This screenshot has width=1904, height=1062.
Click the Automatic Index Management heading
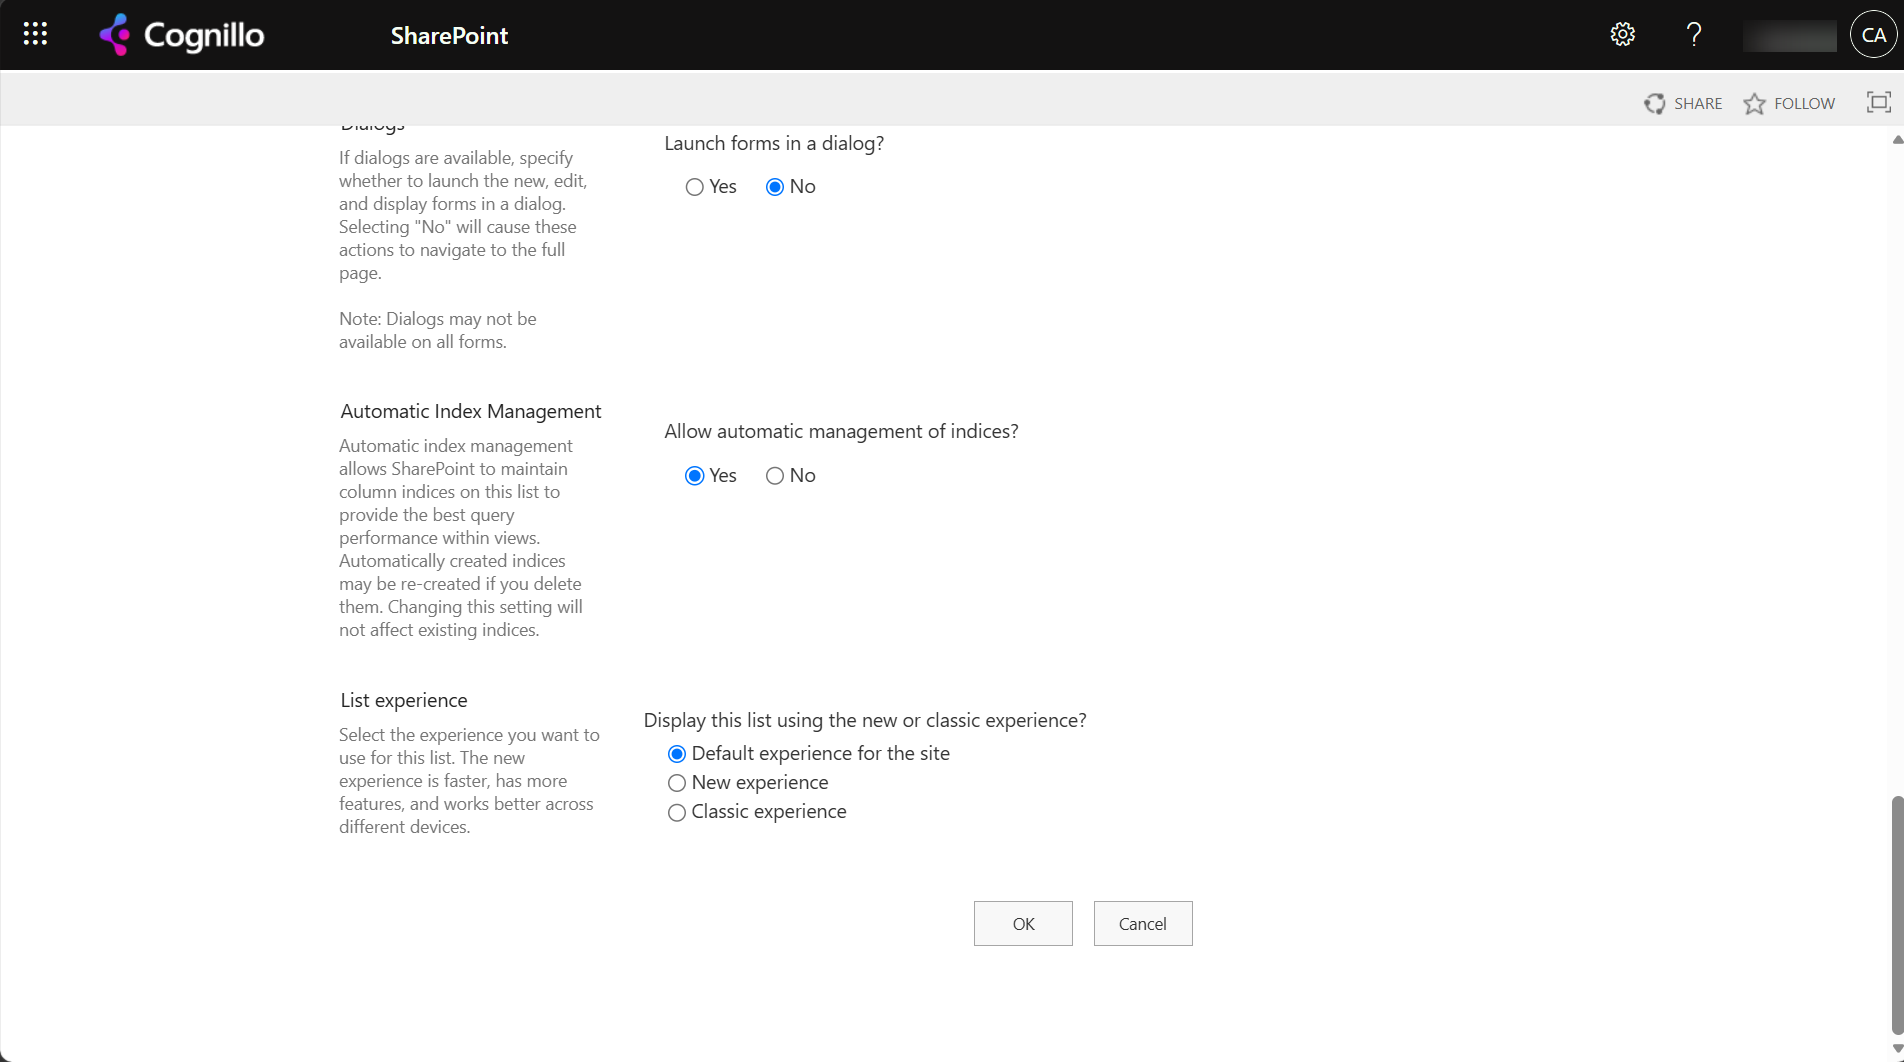[x=471, y=411]
